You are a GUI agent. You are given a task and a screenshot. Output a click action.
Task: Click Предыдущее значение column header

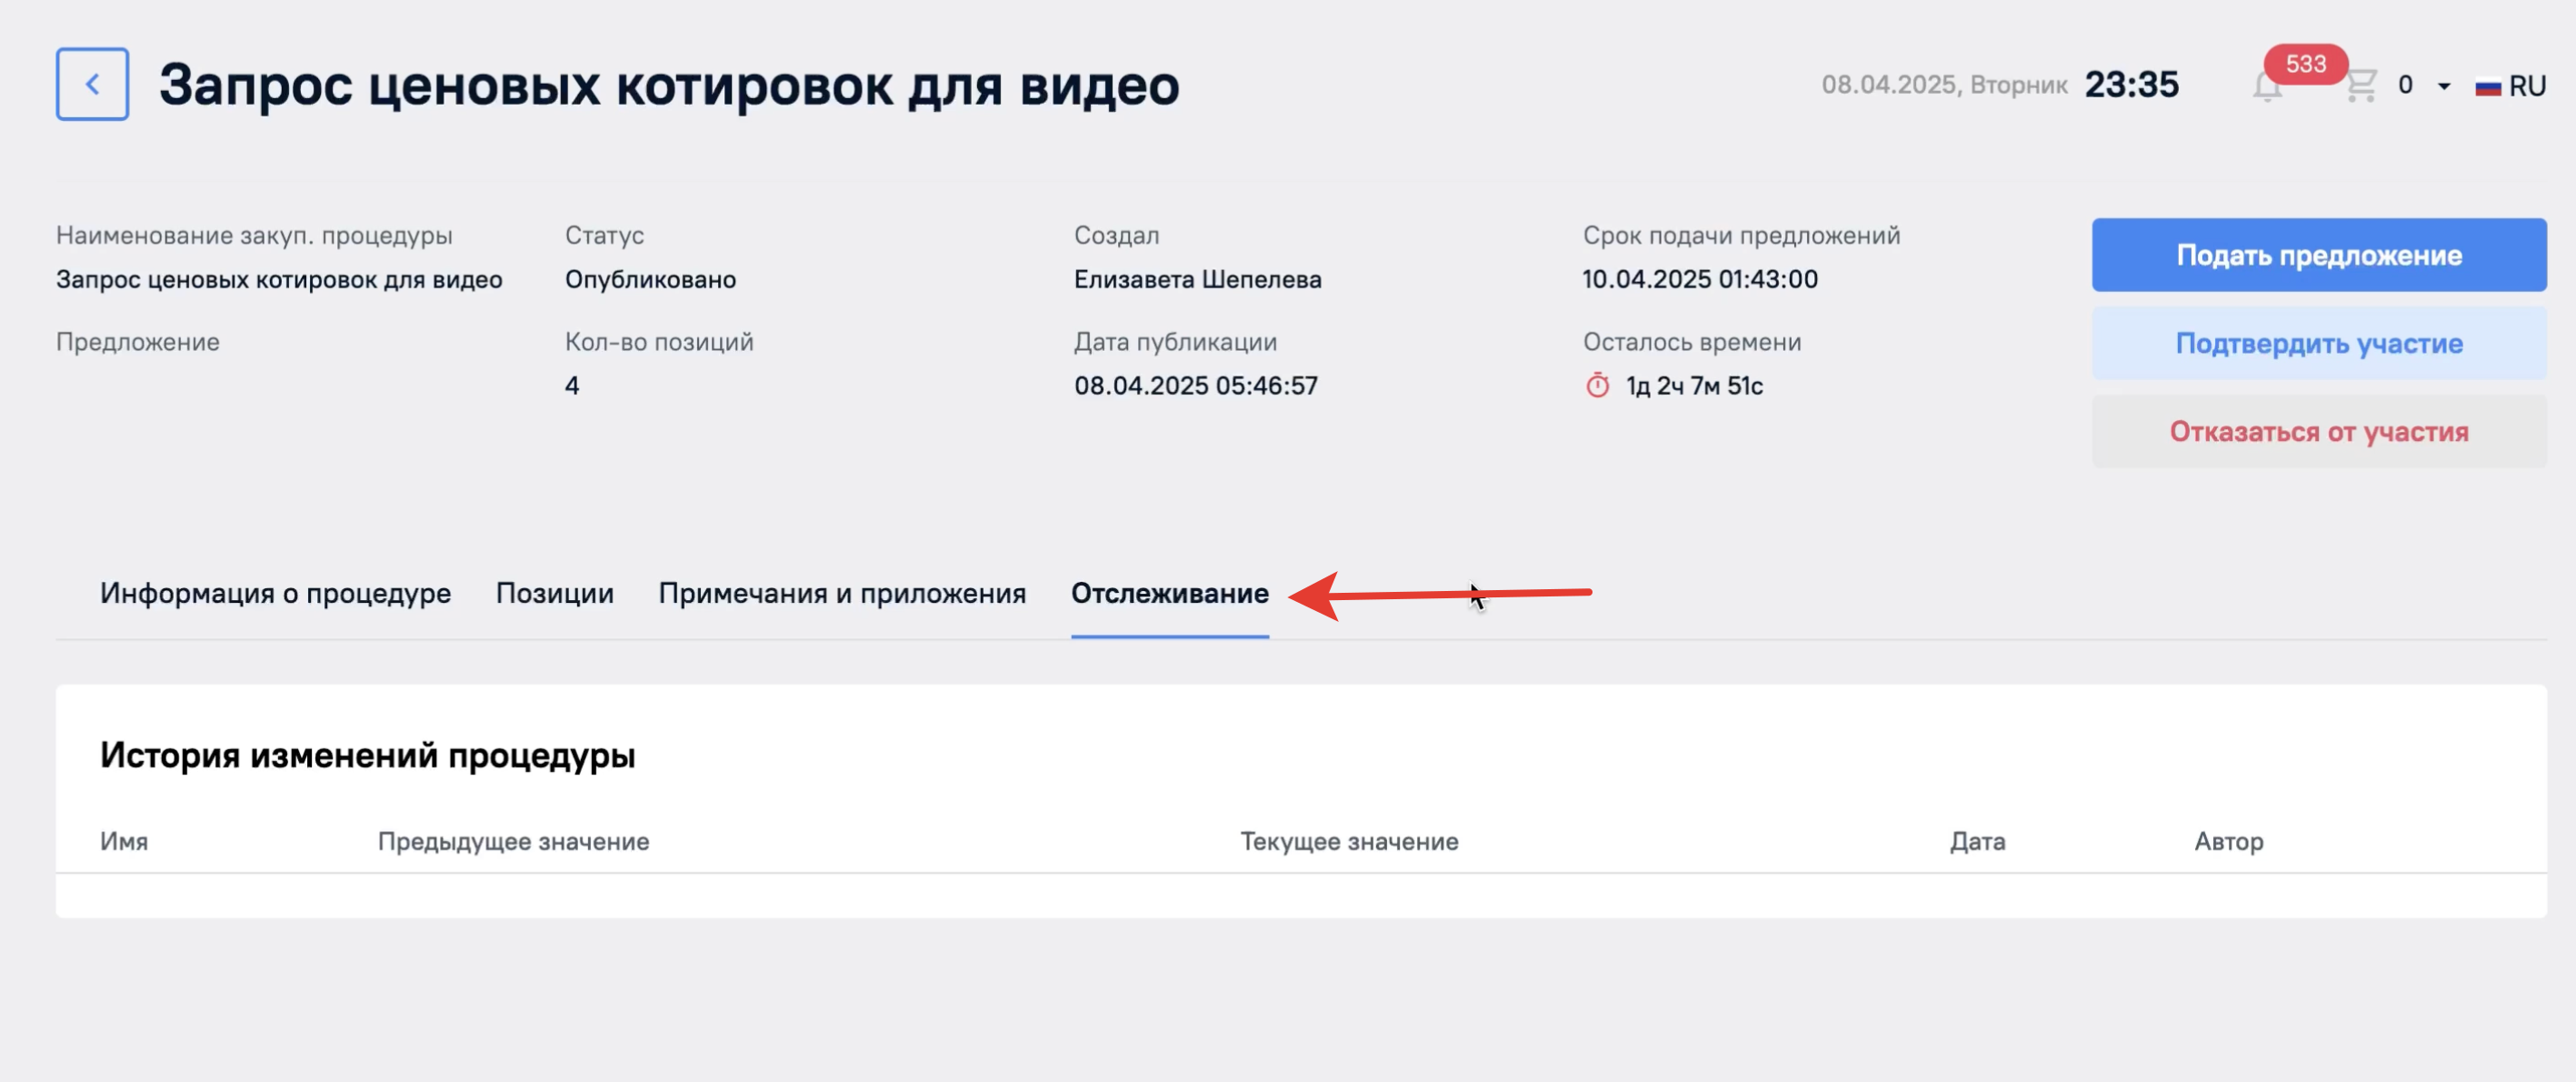click(x=513, y=841)
